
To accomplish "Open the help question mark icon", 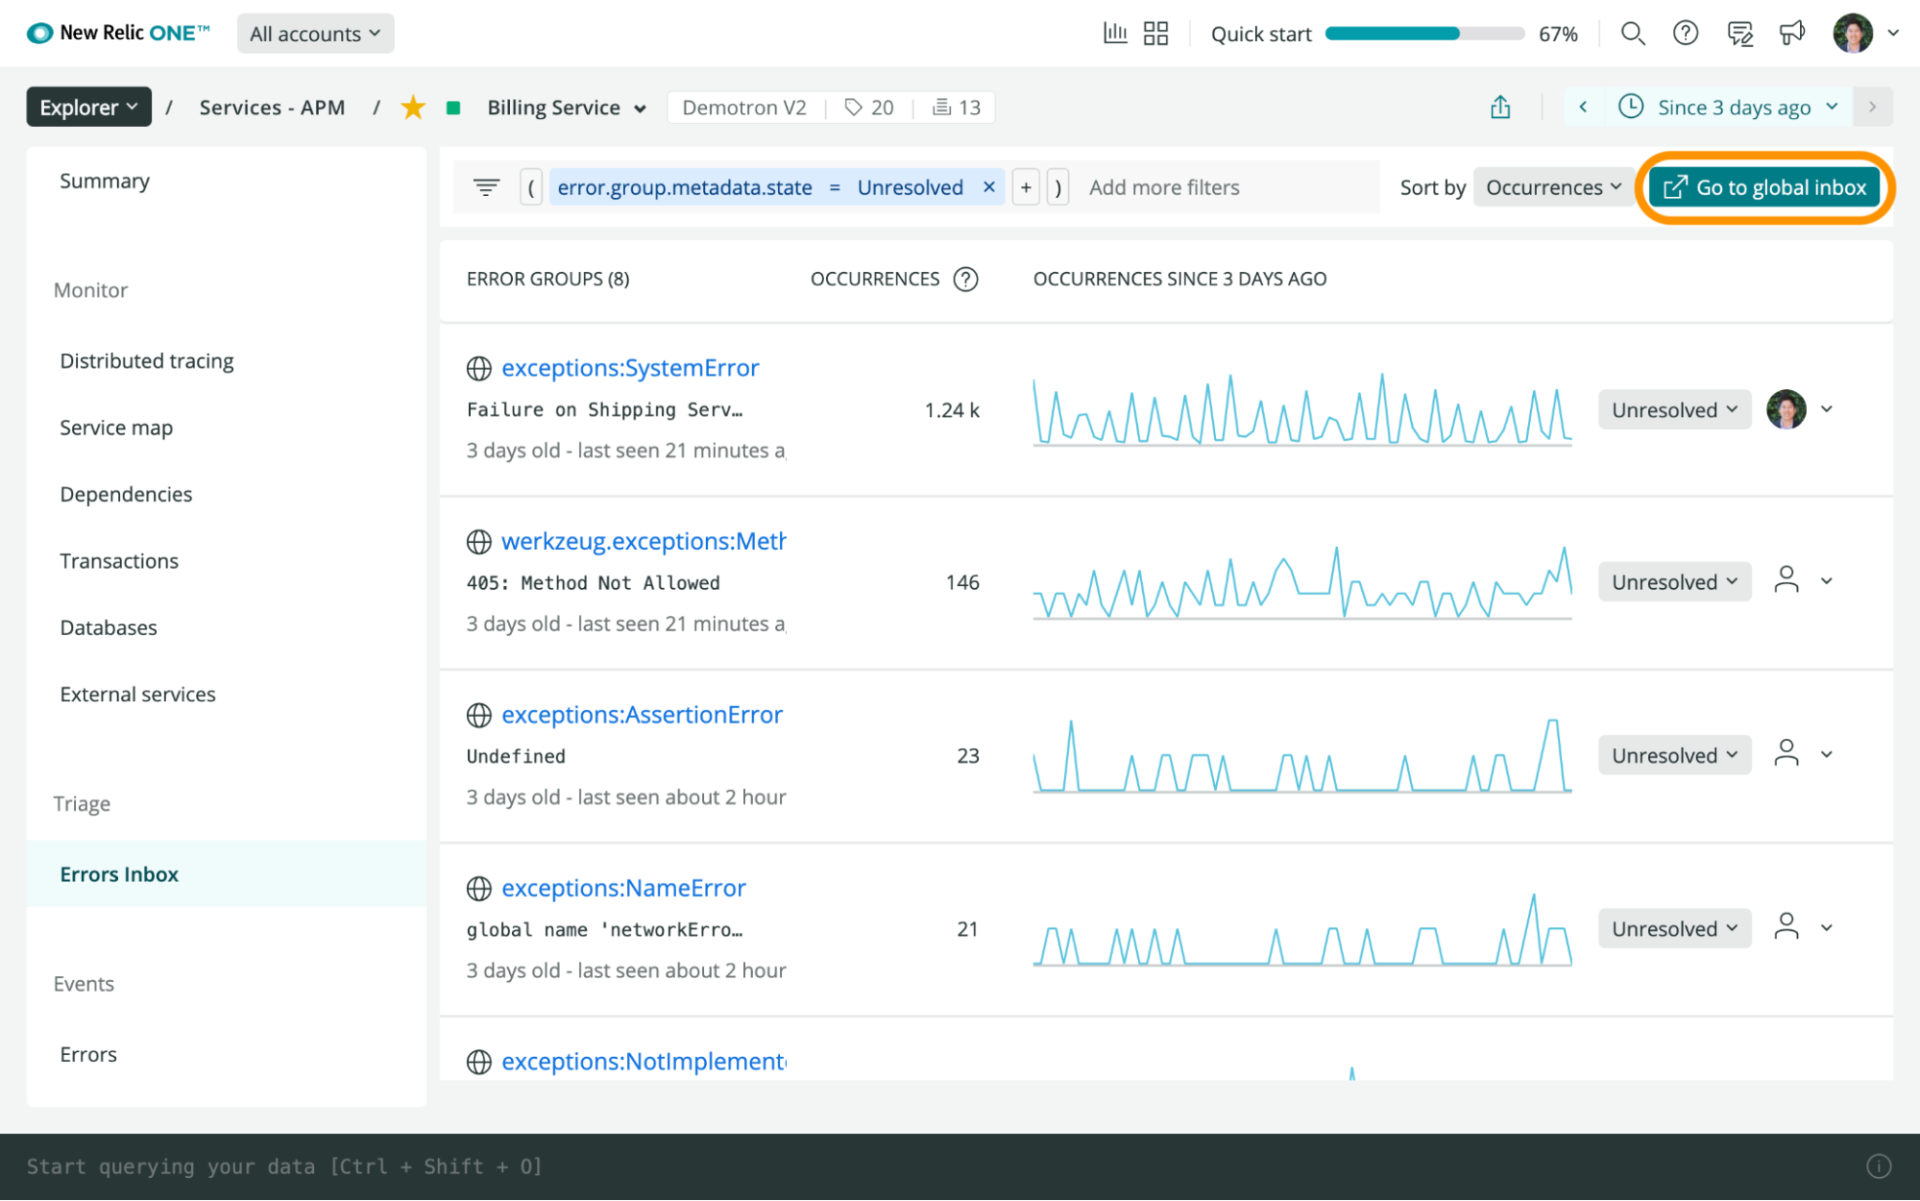I will (x=1685, y=33).
